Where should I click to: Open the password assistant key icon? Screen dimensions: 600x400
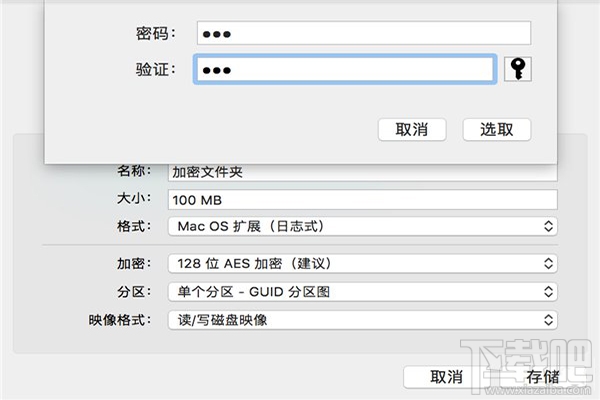(518, 69)
